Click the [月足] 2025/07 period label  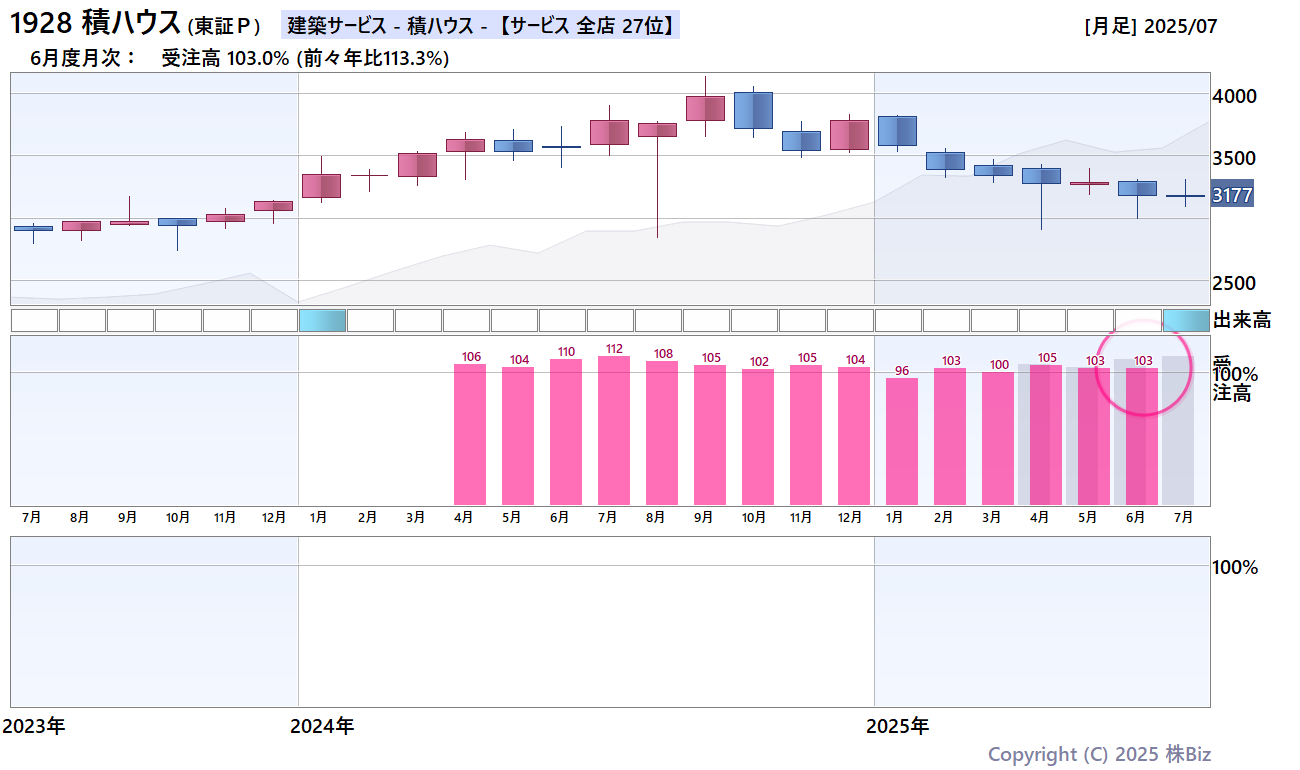click(1151, 26)
